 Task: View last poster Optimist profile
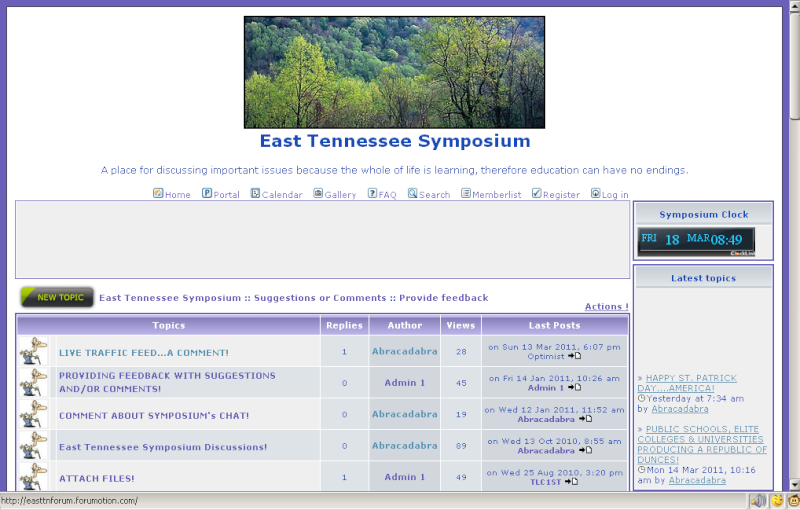(546, 356)
